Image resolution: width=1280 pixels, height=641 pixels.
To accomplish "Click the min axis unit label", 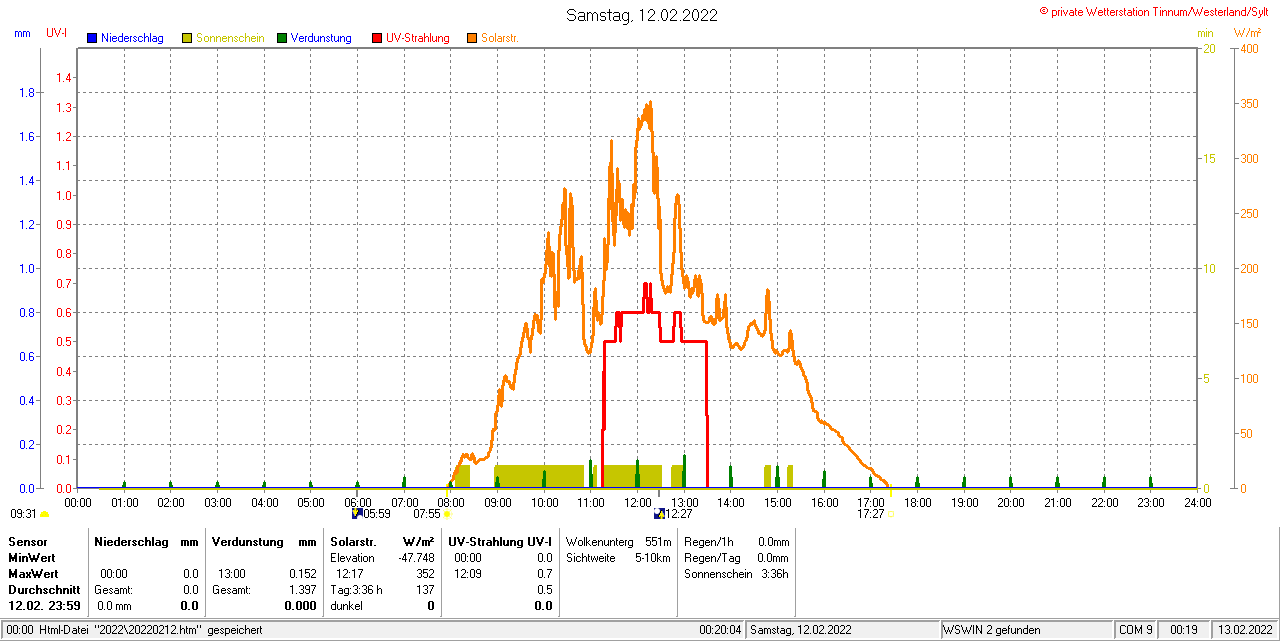I will pos(1205,33).
